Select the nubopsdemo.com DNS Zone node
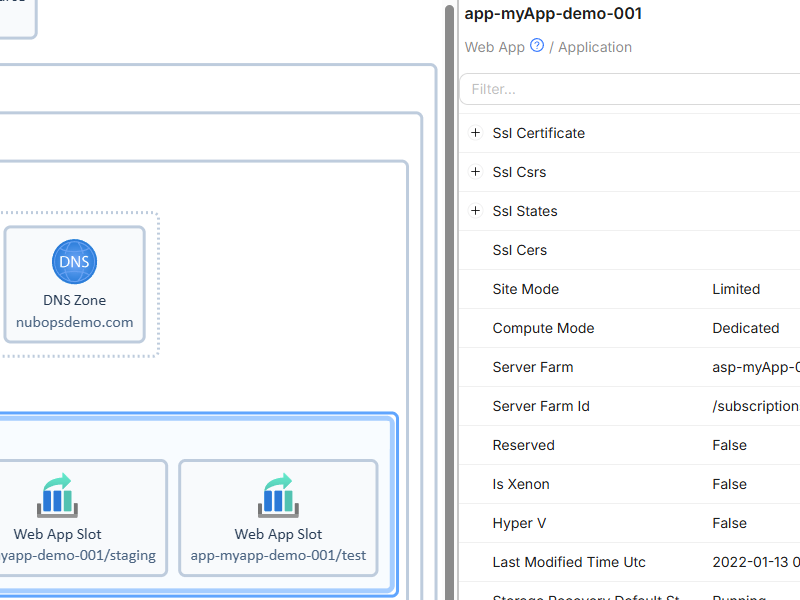This screenshot has height=600, width=800. 74,284
